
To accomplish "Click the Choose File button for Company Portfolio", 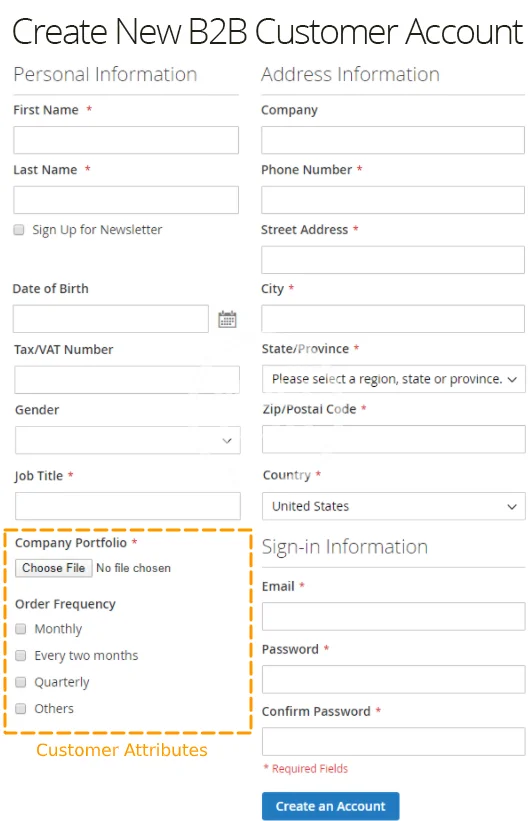I will 53,568.
